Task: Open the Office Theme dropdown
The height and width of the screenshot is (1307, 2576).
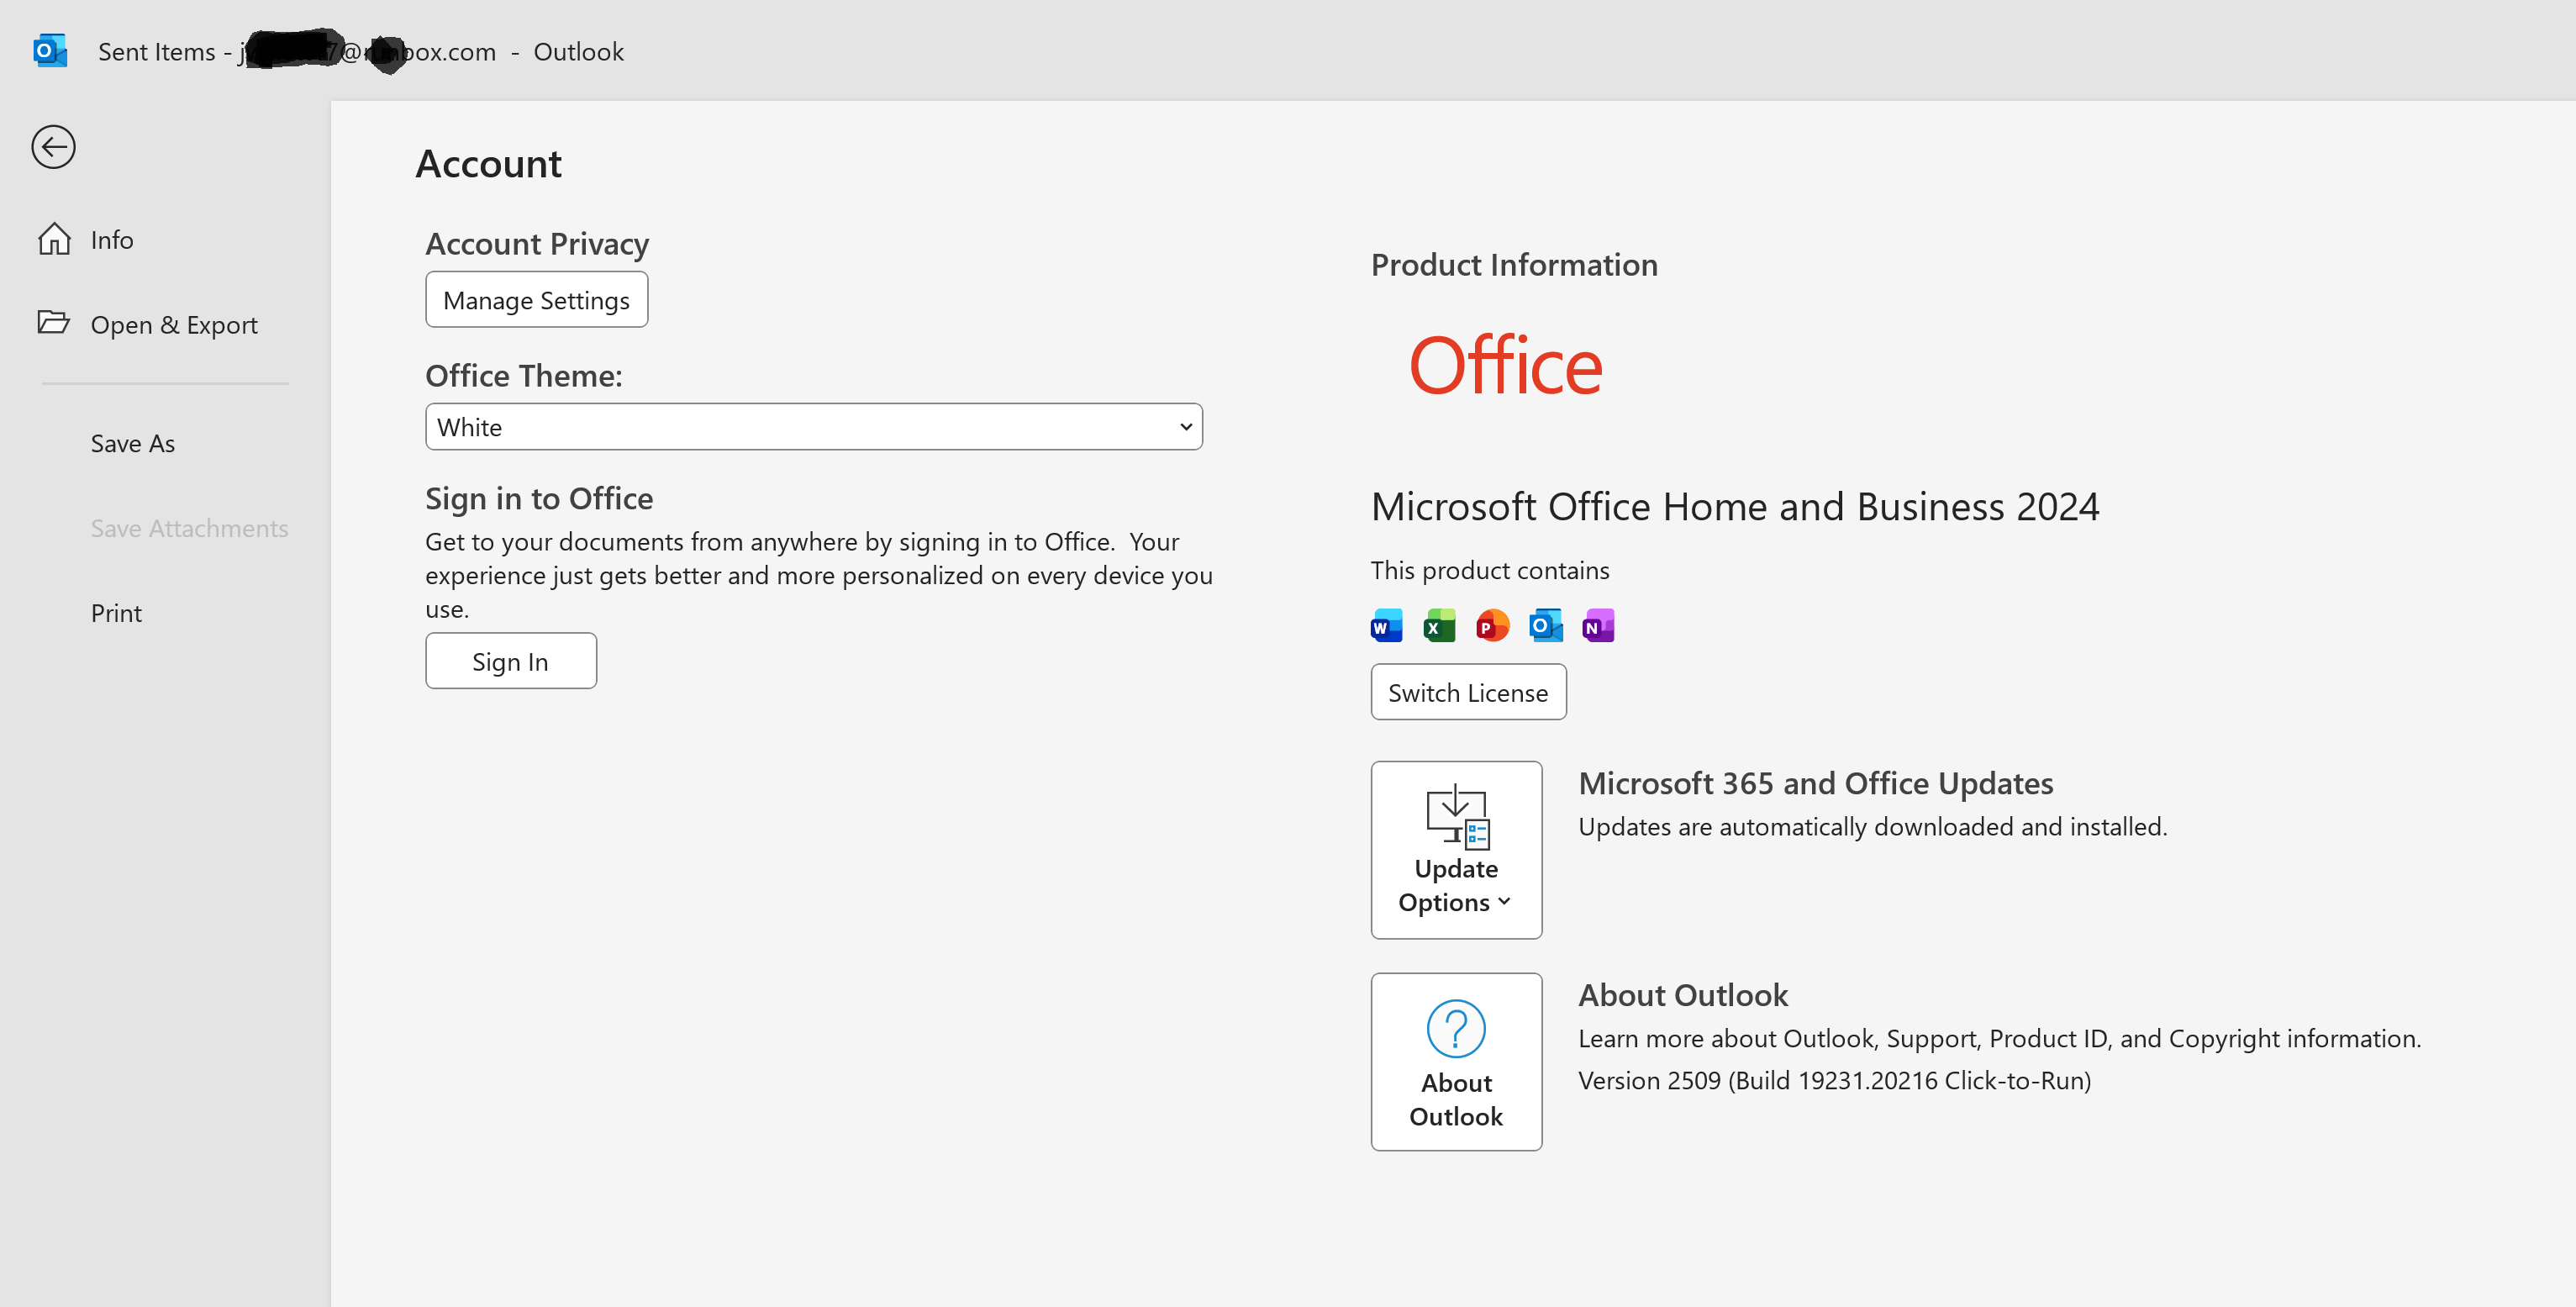Action: coord(812,427)
